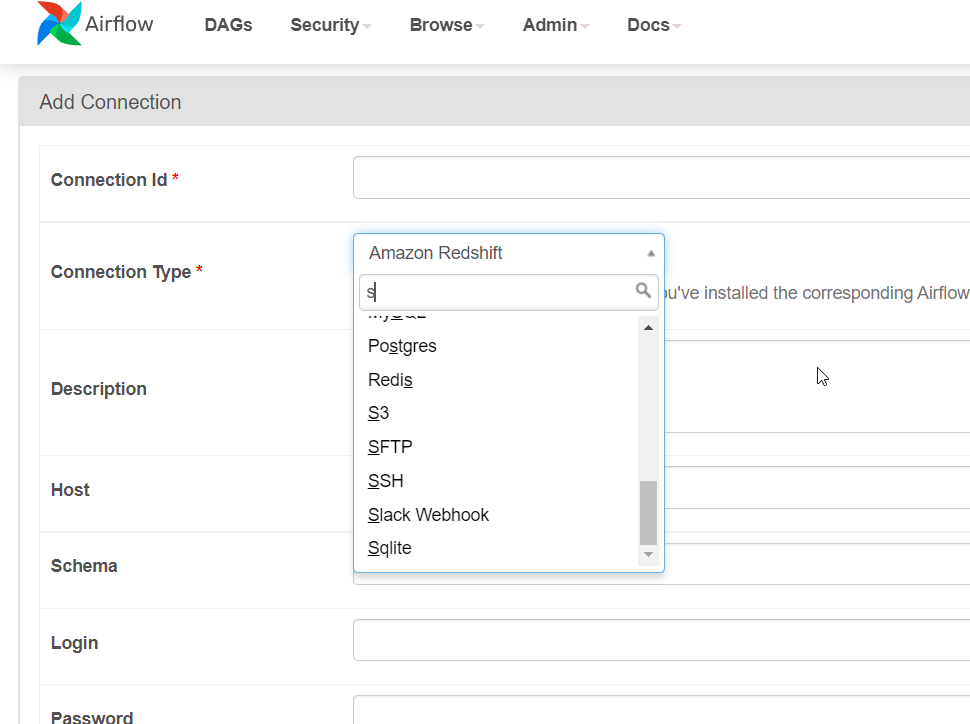Click the dropdown list scroll up arrow
This screenshot has height=724, width=970.
(x=648, y=327)
